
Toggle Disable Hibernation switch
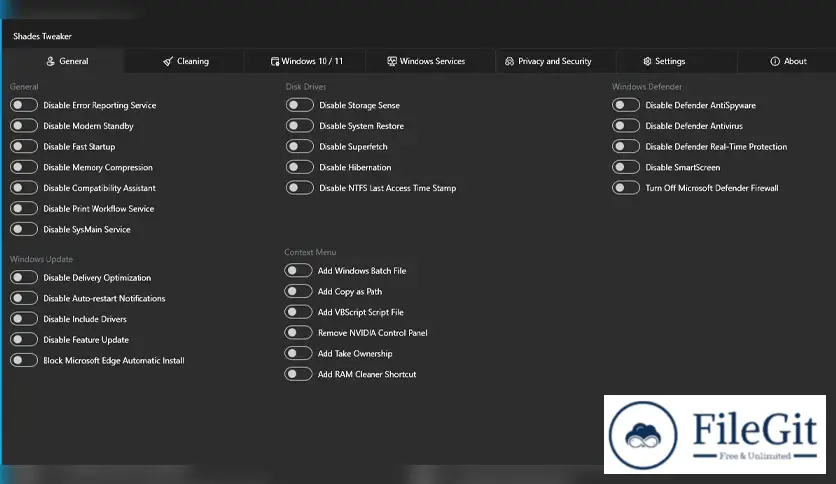click(300, 167)
